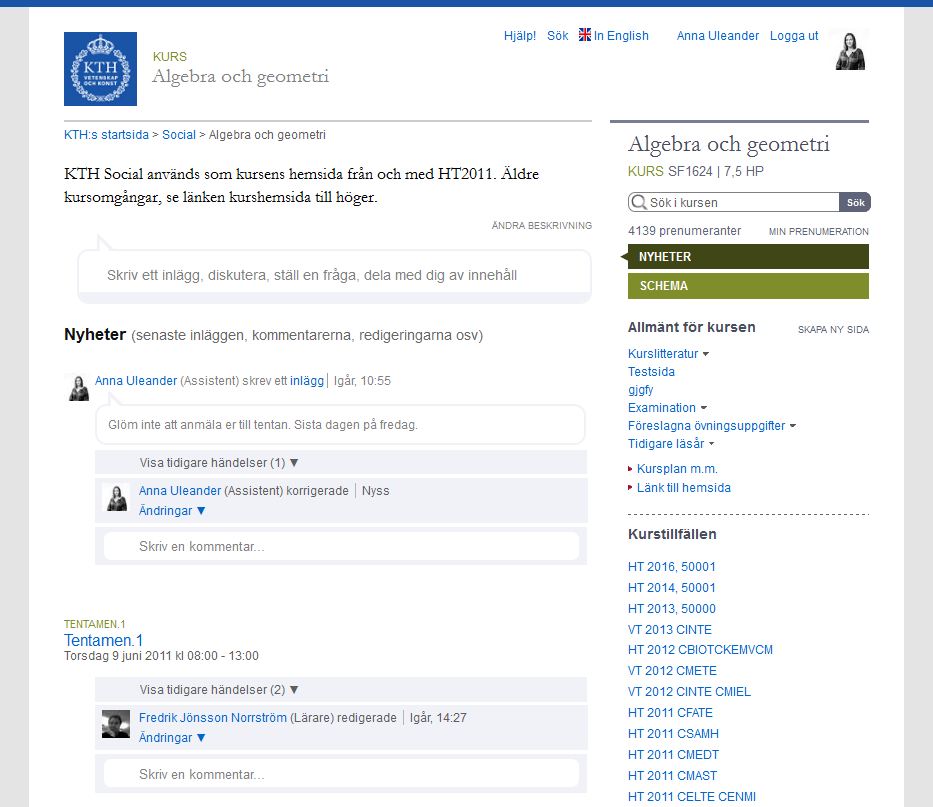Open Anna Uleander header profile link

point(717,36)
